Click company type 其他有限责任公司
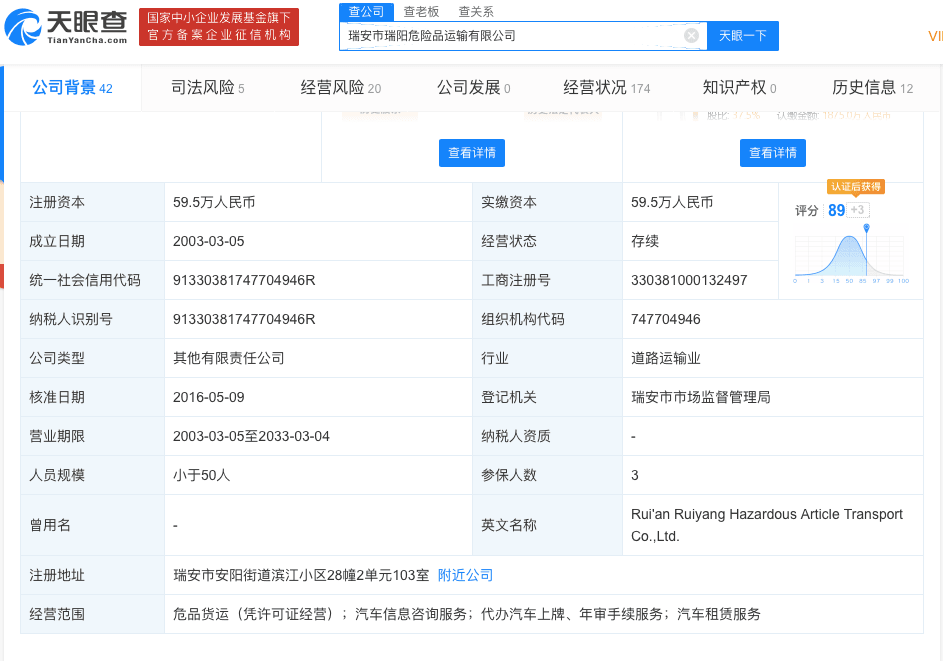Viewport: 943px width, 661px height. [x=229, y=358]
